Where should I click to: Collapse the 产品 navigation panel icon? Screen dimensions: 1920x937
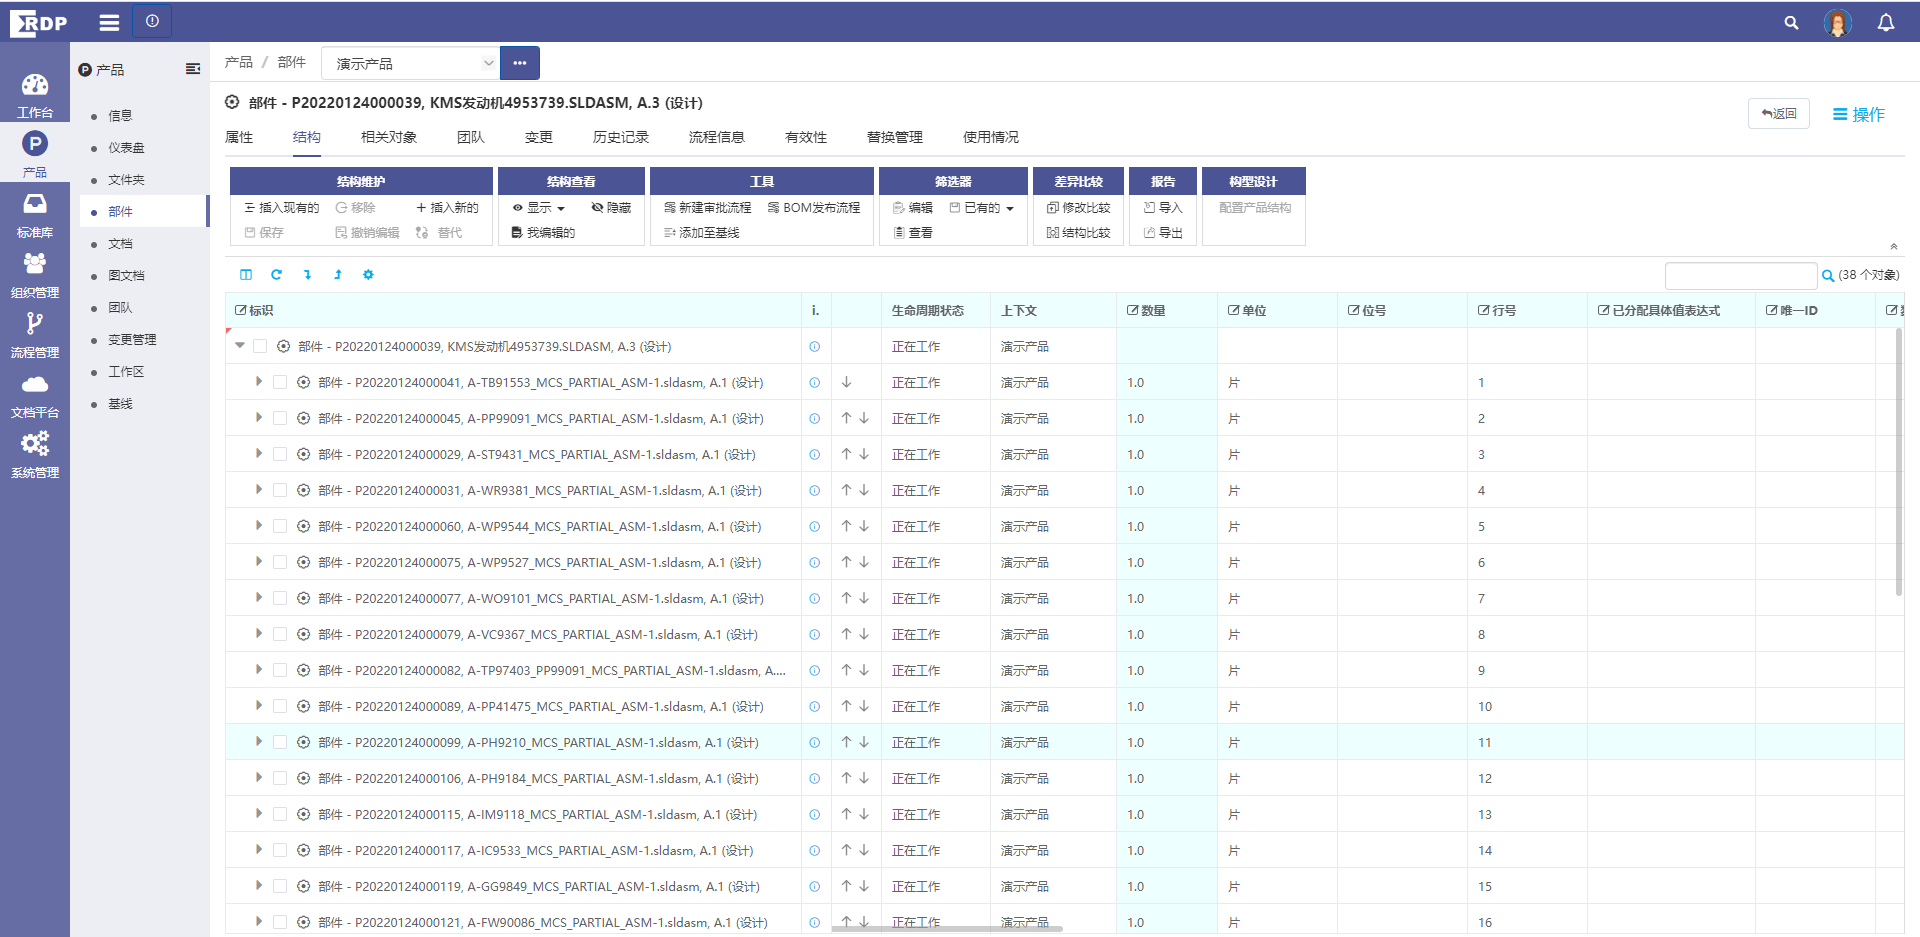pyautogui.click(x=193, y=69)
